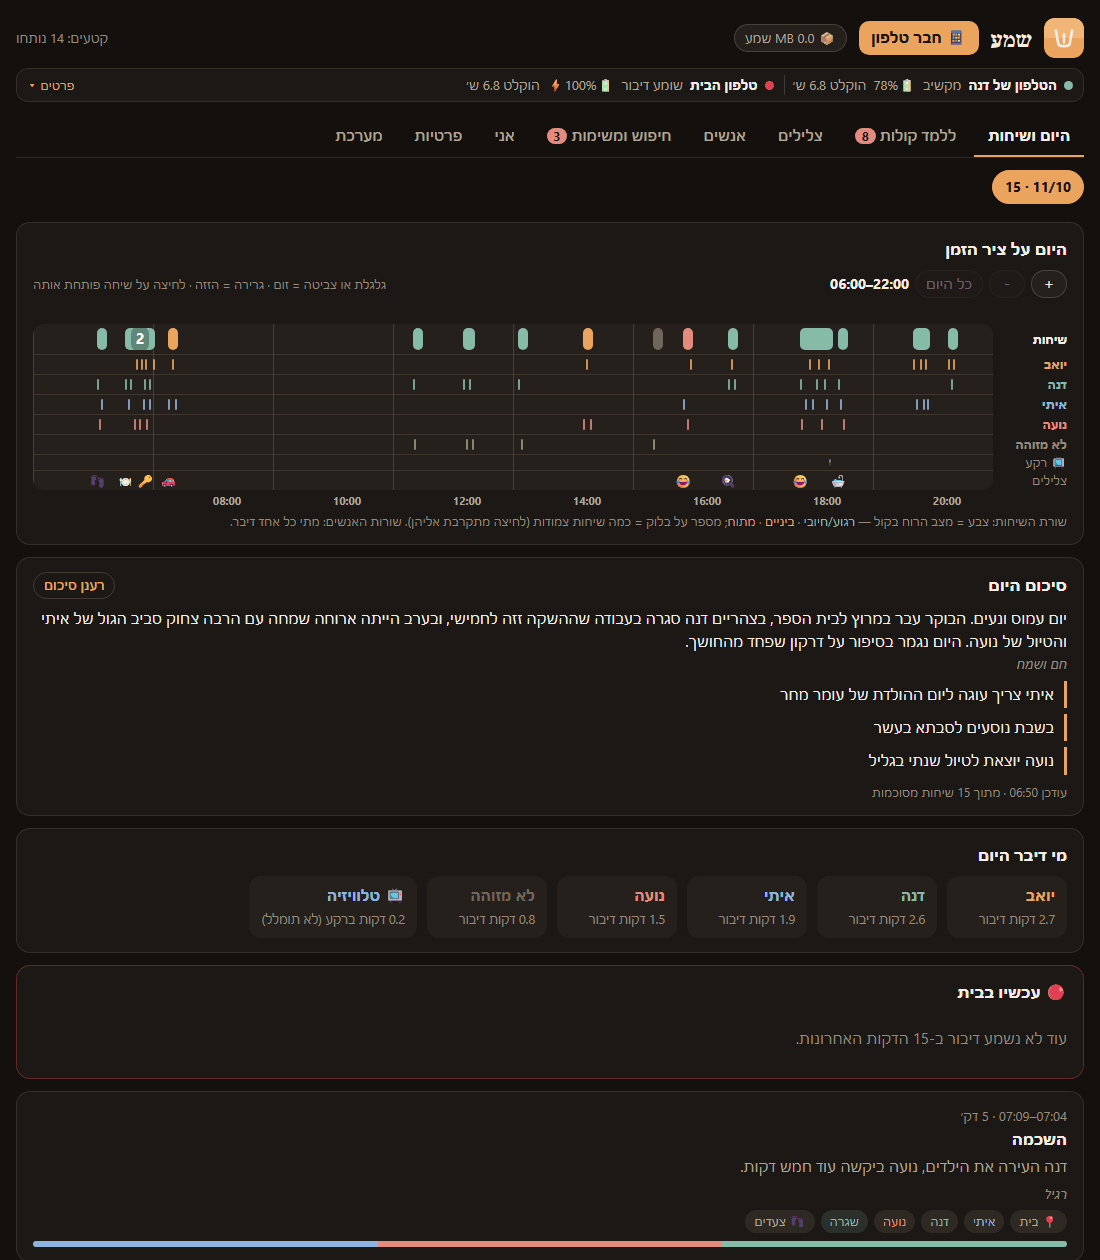Open the wide green conversation block before 18:00
The image size is (1100, 1260).
816,339
